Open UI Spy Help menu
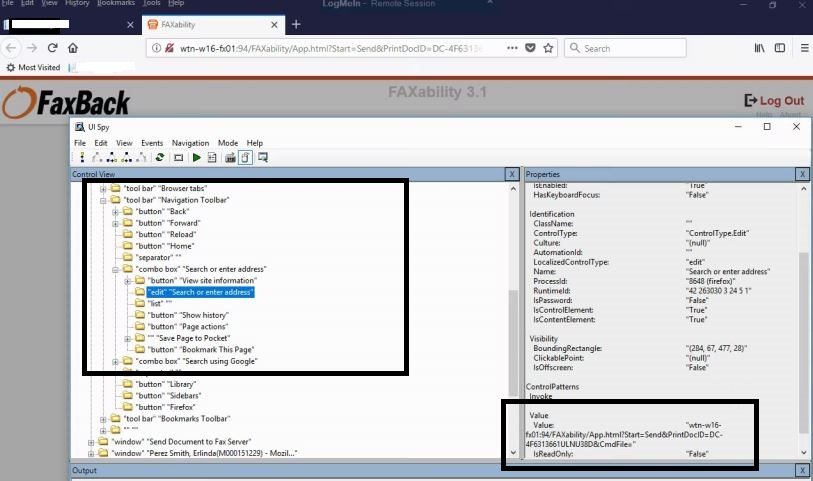 click(x=255, y=143)
